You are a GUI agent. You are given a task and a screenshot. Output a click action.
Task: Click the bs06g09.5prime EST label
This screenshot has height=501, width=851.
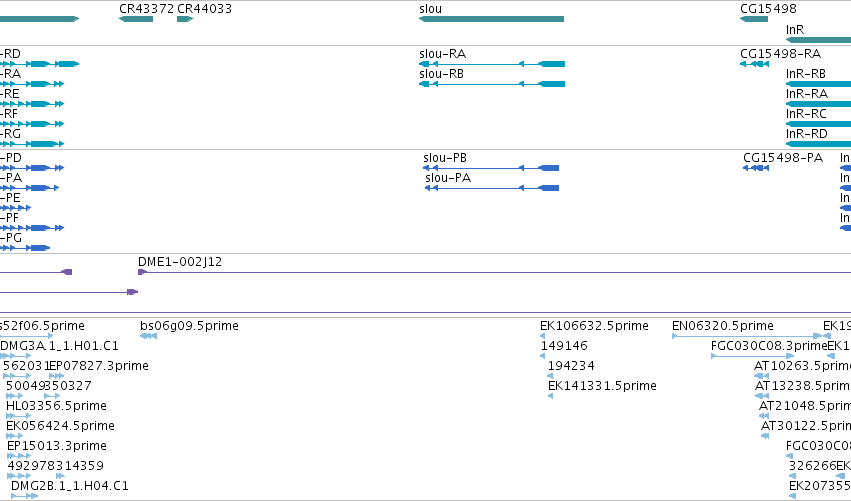pyautogui.click(x=189, y=326)
